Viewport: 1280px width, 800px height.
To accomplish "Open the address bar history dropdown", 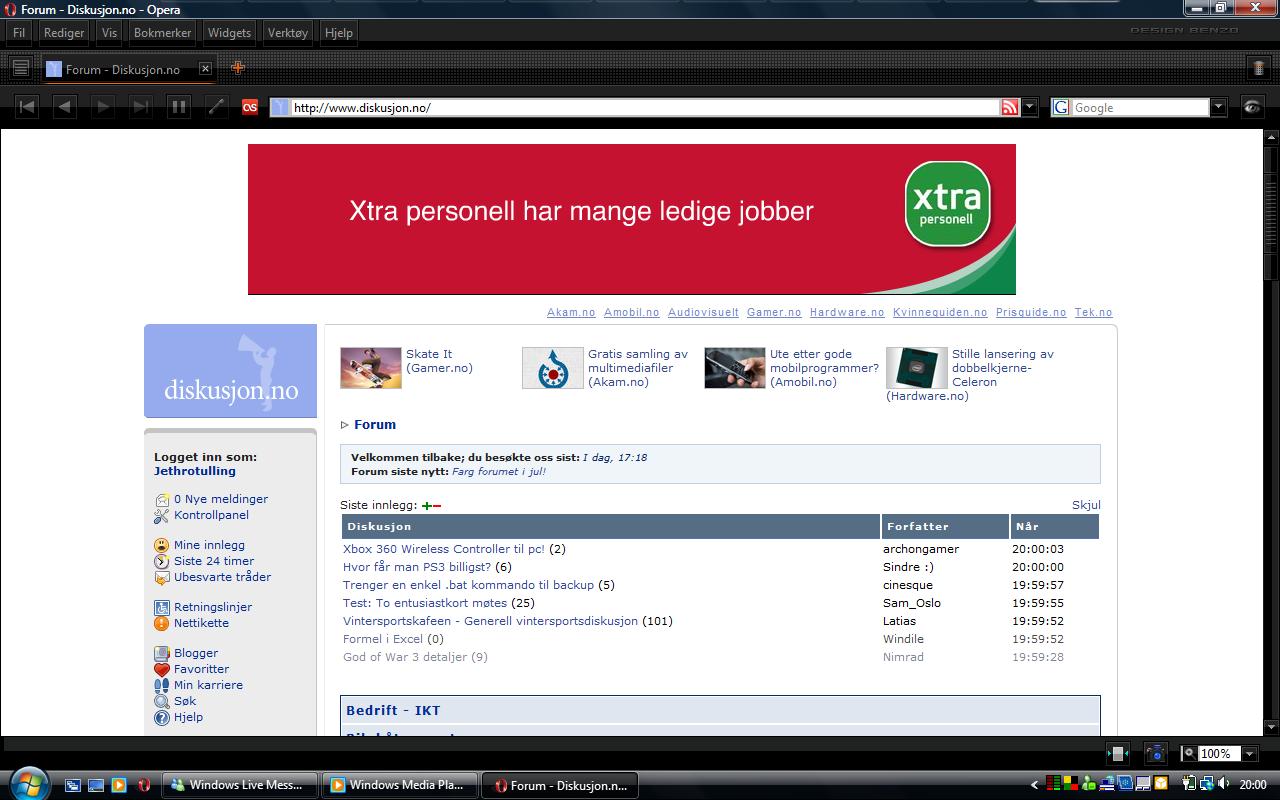I will coord(1030,107).
